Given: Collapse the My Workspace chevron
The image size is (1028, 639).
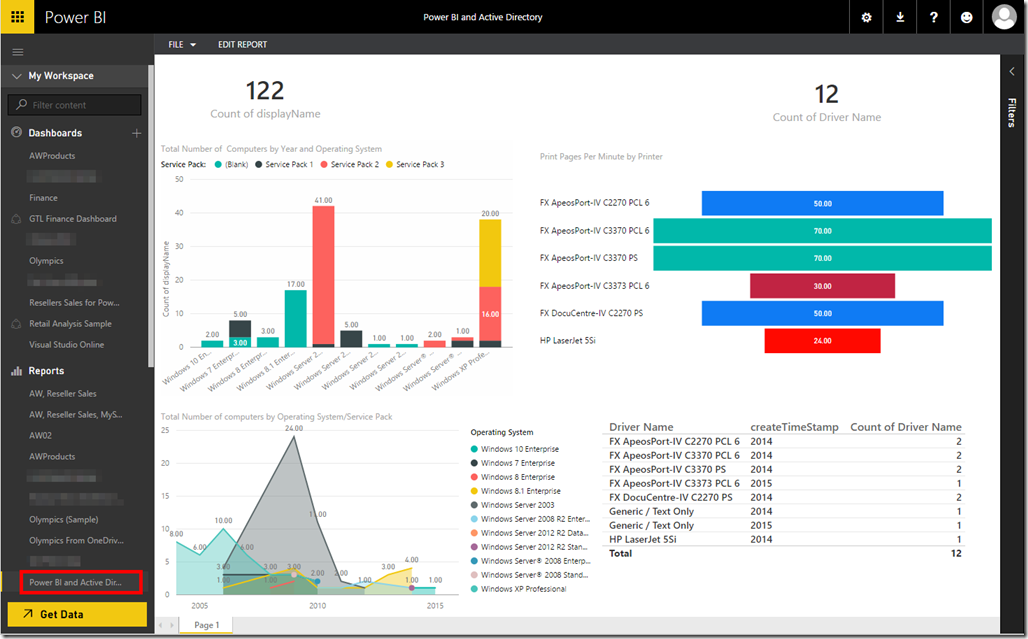Looking at the screenshot, I should tap(16, 76).
